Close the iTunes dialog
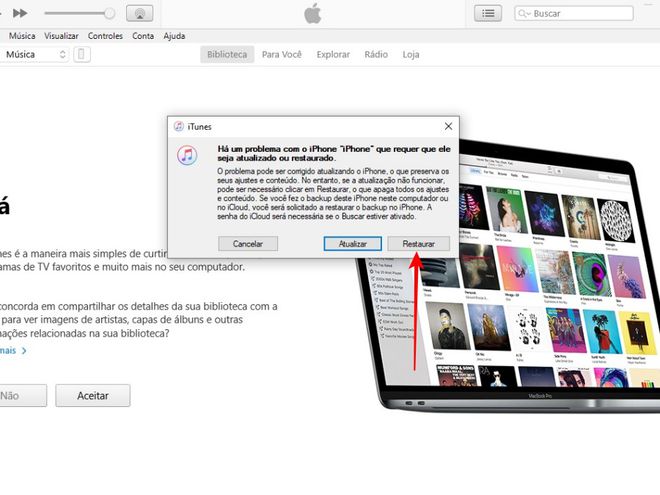 click(x=449, y=126)
